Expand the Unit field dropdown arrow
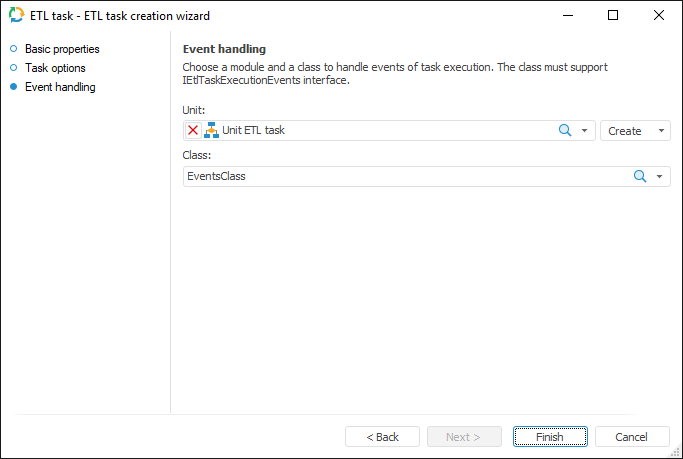Viewport: 683px width, 459px height. pyautogui.click(x=585, y=131)
